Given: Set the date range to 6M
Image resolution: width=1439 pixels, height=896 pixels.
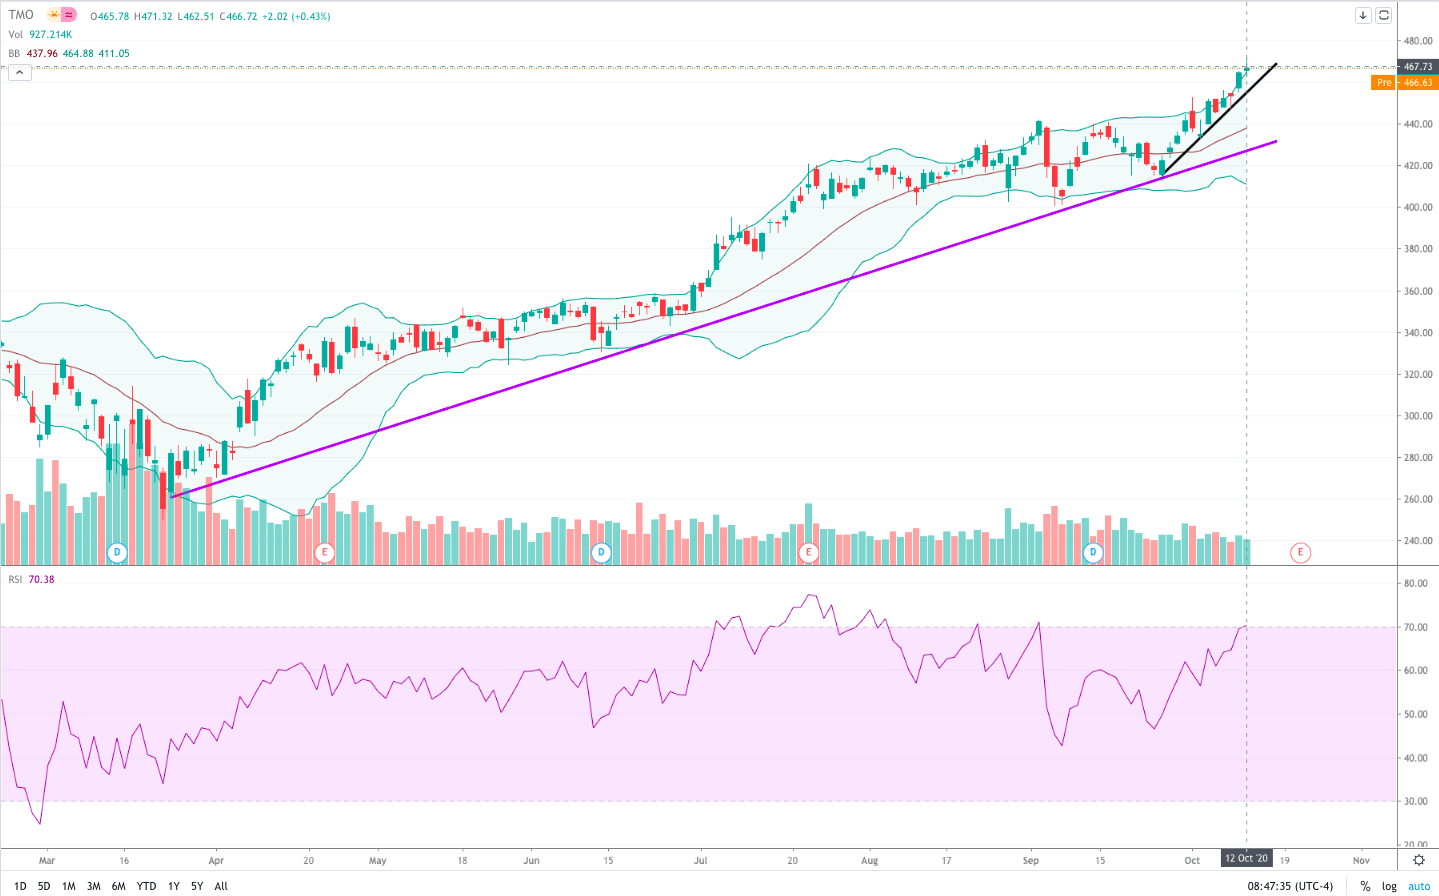Looking at the screenshot, I should pos(118,886).
